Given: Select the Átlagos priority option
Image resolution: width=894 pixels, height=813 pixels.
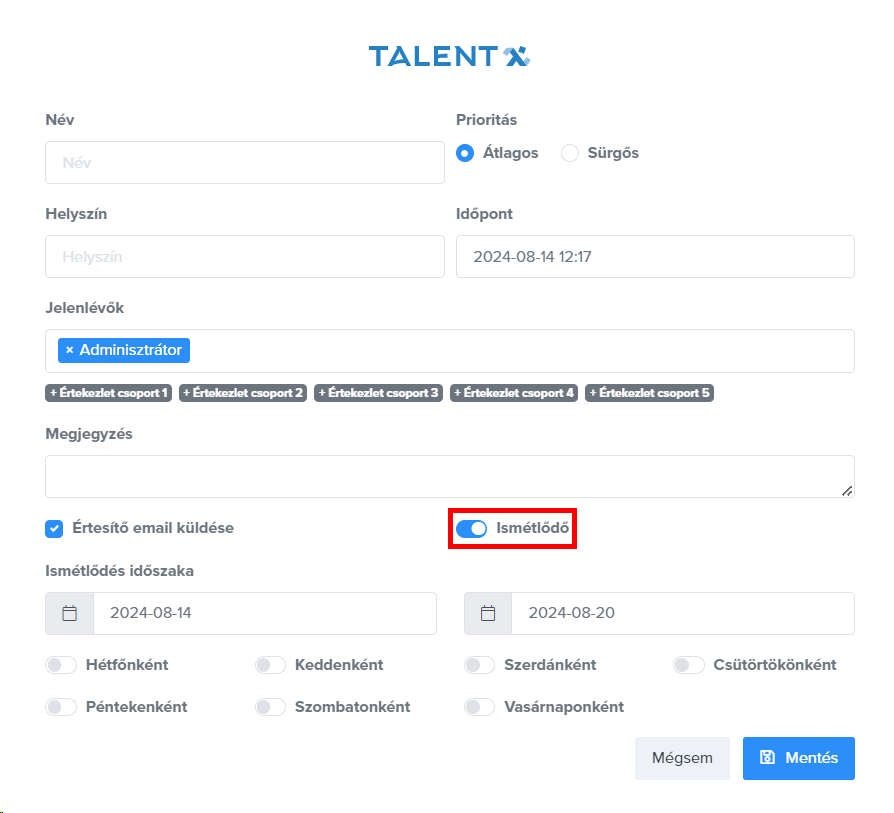Looking at the screenshot, I should click(465, 153).
